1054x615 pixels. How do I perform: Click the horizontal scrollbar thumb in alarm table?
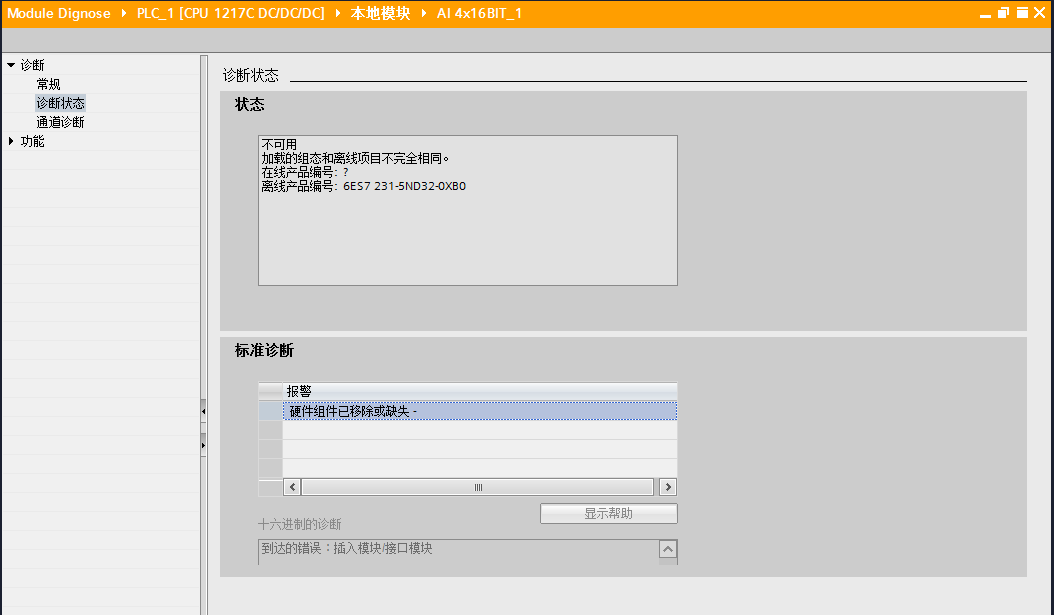coord(477,487)
